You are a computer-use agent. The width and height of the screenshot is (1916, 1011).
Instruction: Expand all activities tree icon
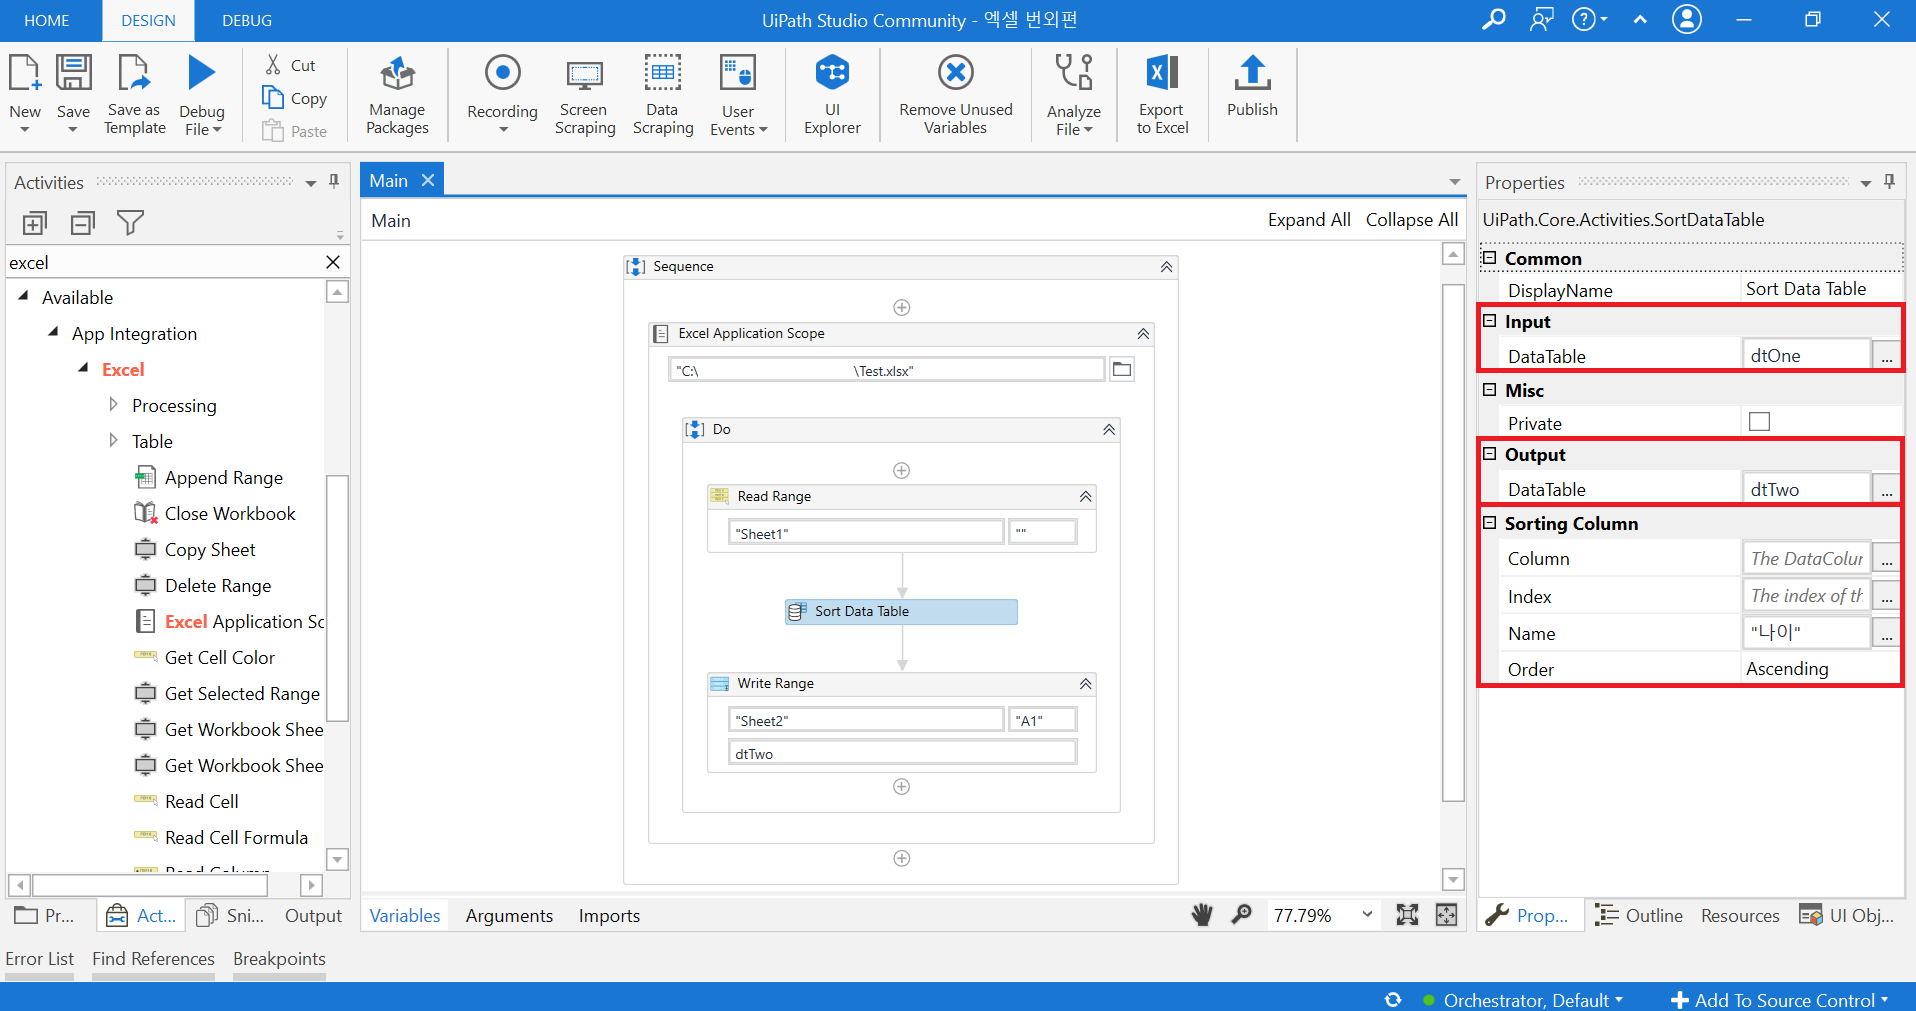(x=35, y=223)
